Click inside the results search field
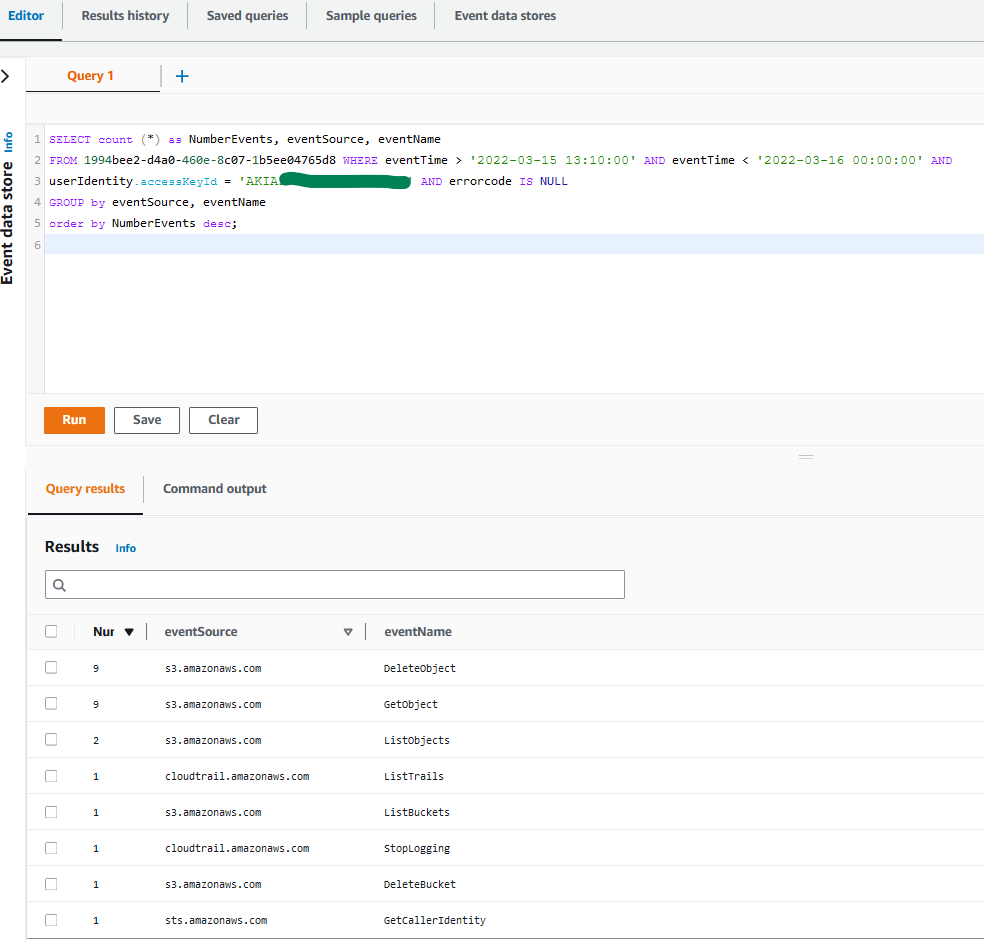Viewport: 984px width, 942px height. (335, 584)
